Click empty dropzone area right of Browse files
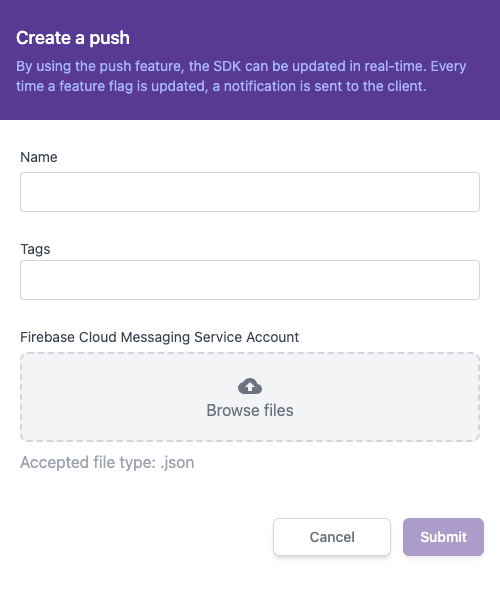 (x=387, y=410)
